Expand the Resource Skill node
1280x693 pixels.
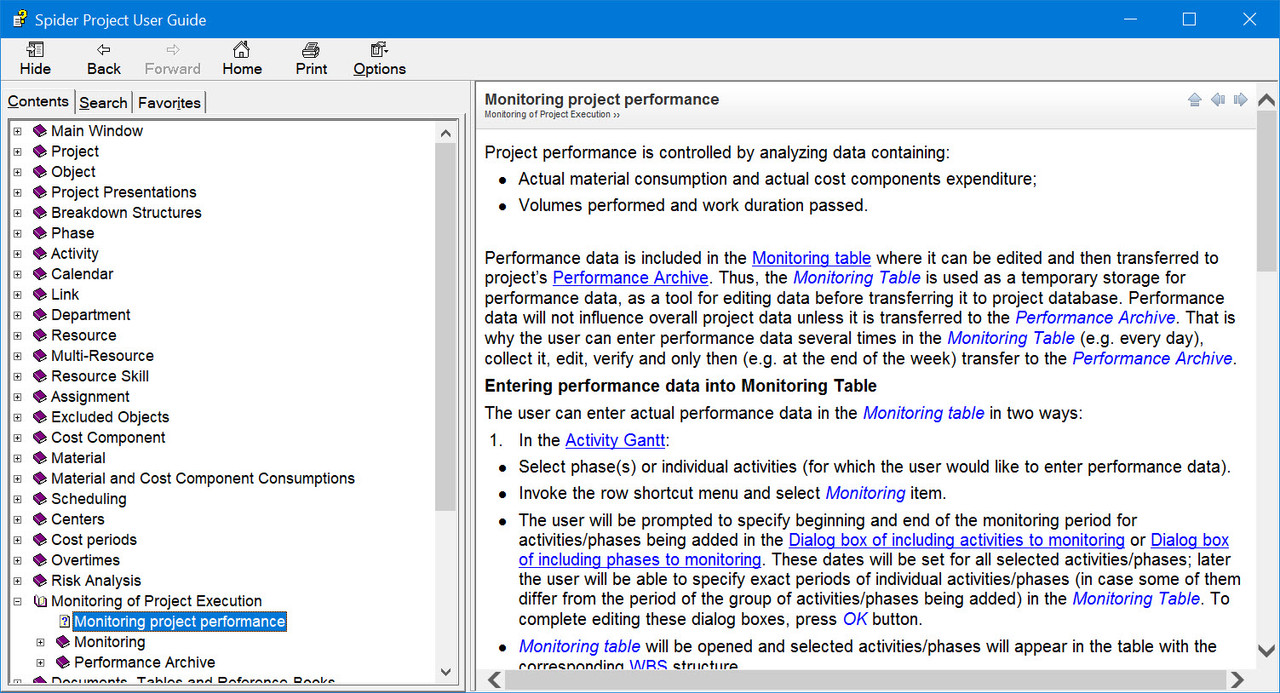pyautogui.click(x=17, y=376)
